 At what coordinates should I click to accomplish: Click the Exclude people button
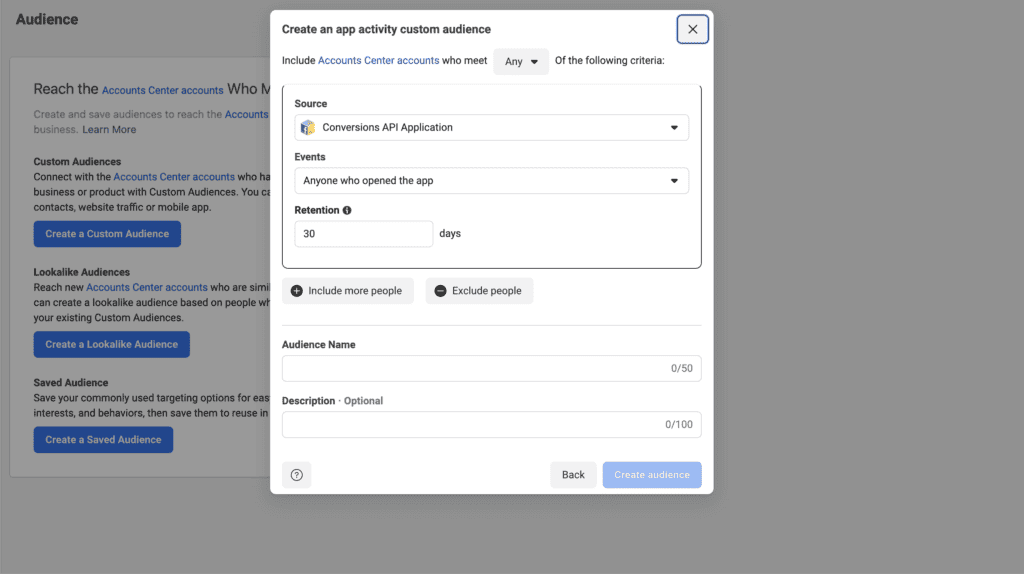(x=479, y=291)
